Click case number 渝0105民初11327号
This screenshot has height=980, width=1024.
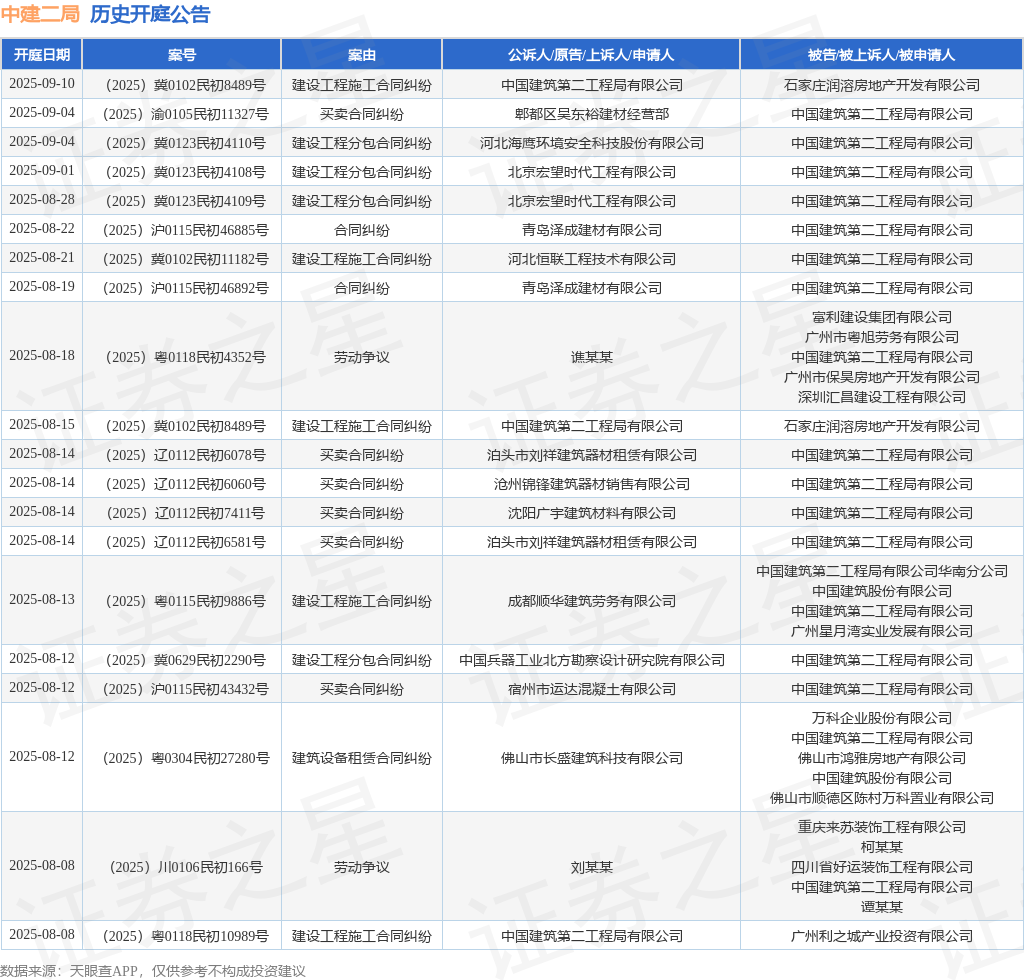pyautogui.click(x=185, y=114)
